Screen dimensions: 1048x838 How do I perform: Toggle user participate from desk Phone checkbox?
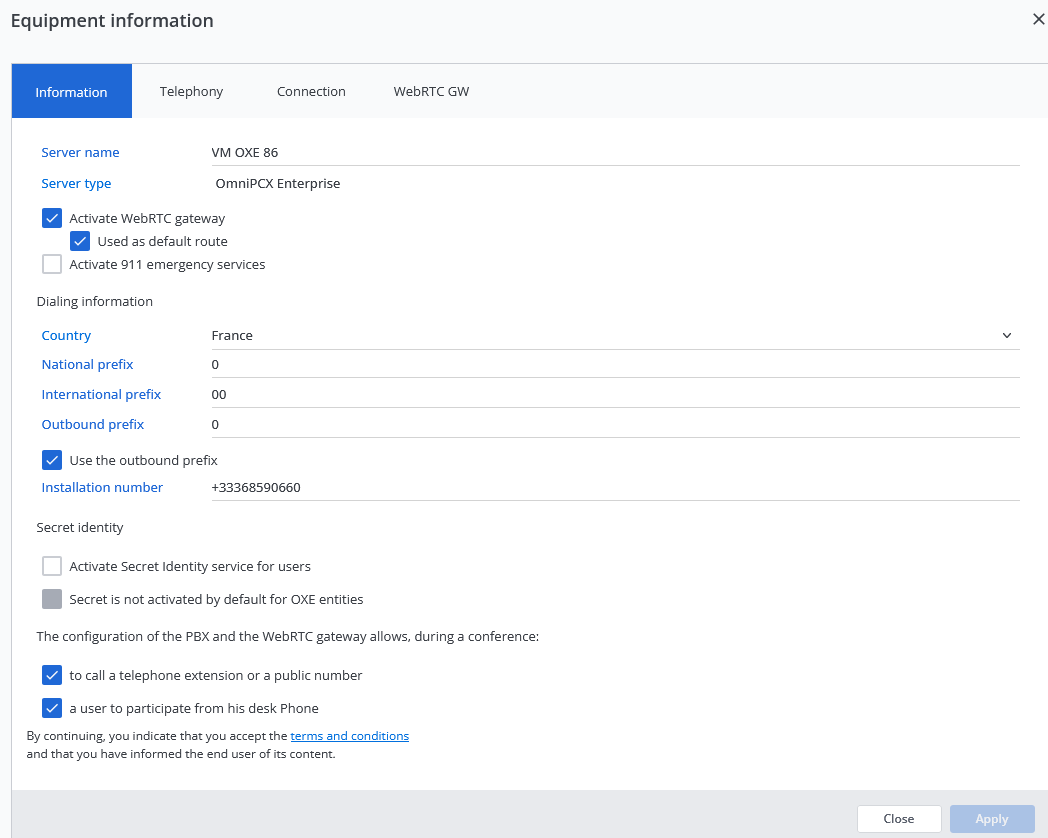52,708
